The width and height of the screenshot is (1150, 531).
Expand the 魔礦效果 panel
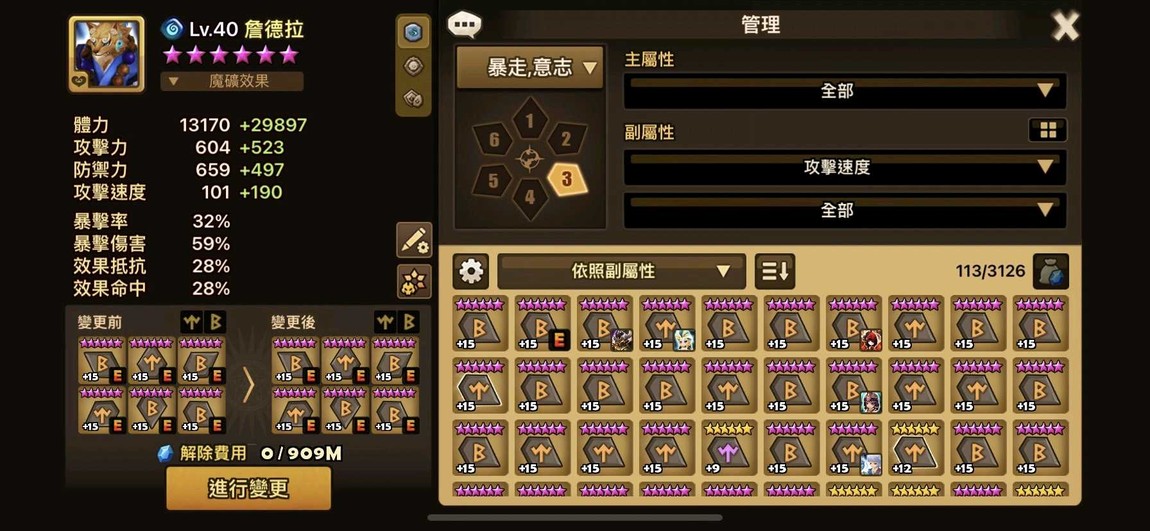click(x=232, y=81)
